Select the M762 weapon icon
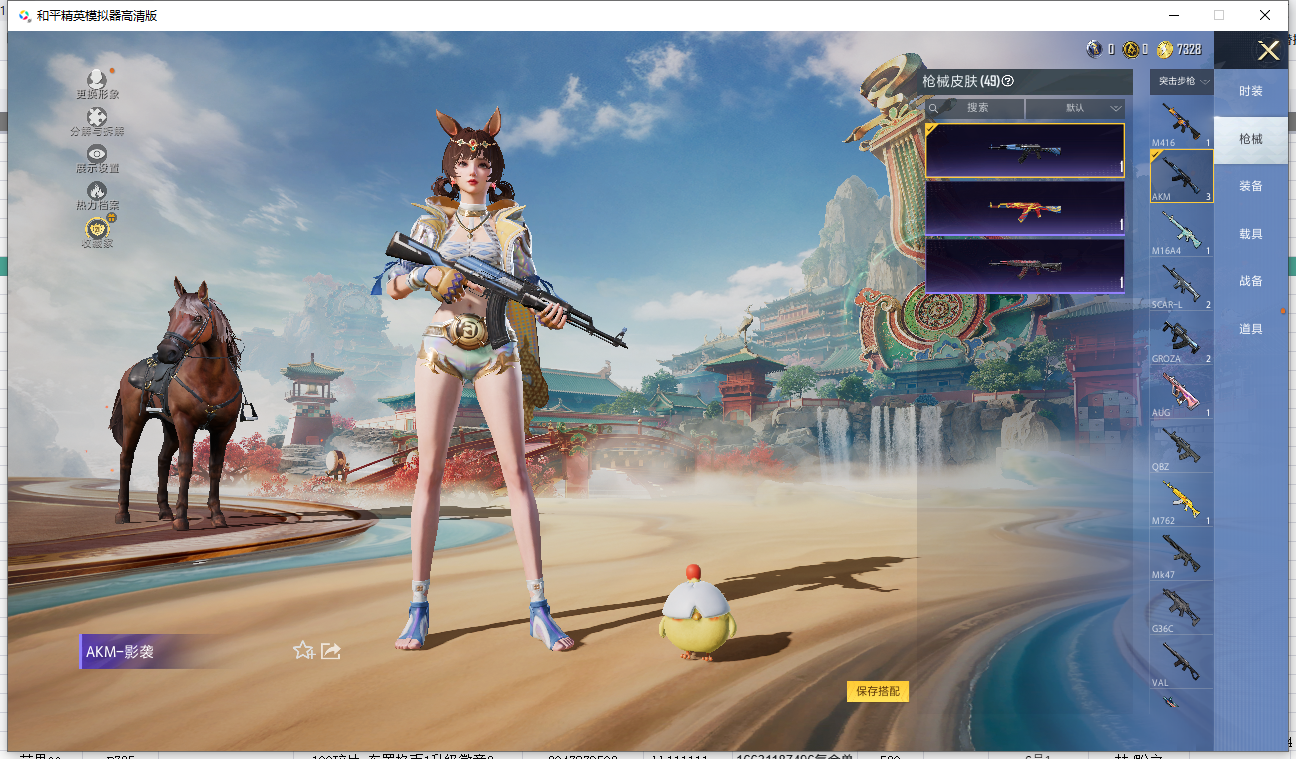 click(1181, 500)
